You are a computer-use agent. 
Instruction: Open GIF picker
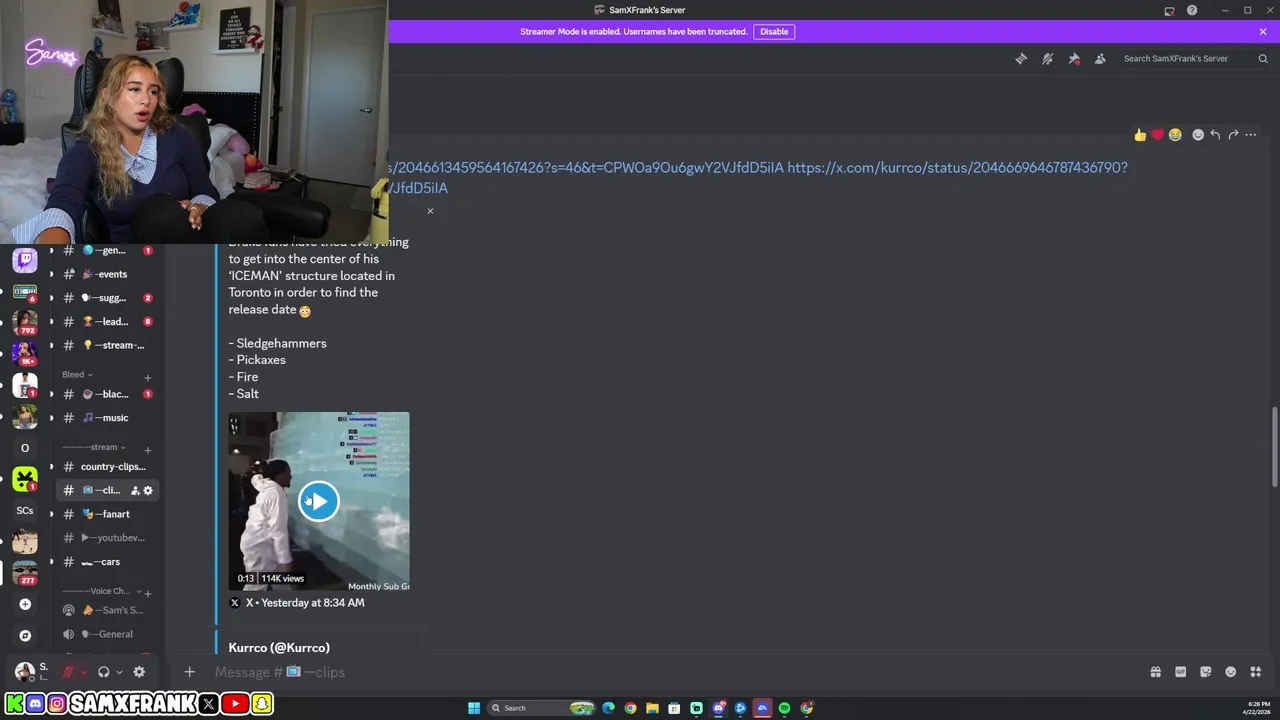(1180, 672)
